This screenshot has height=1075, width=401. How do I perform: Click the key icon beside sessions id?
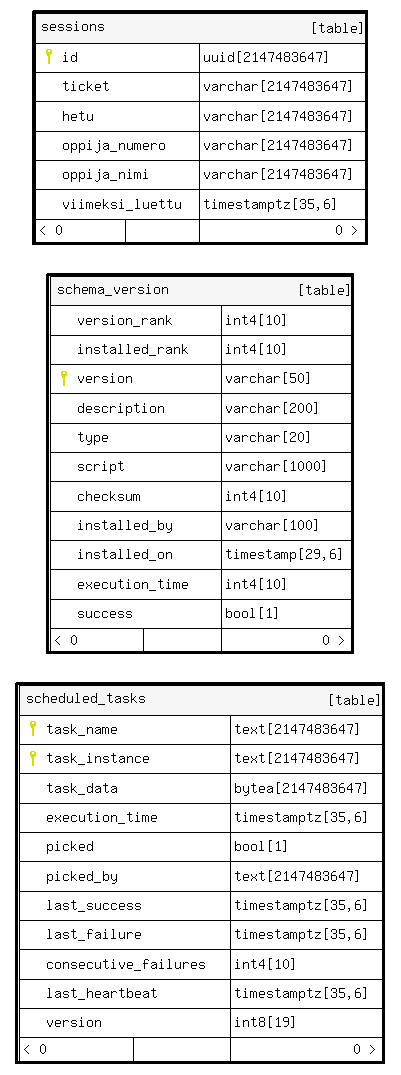(49, 57)
